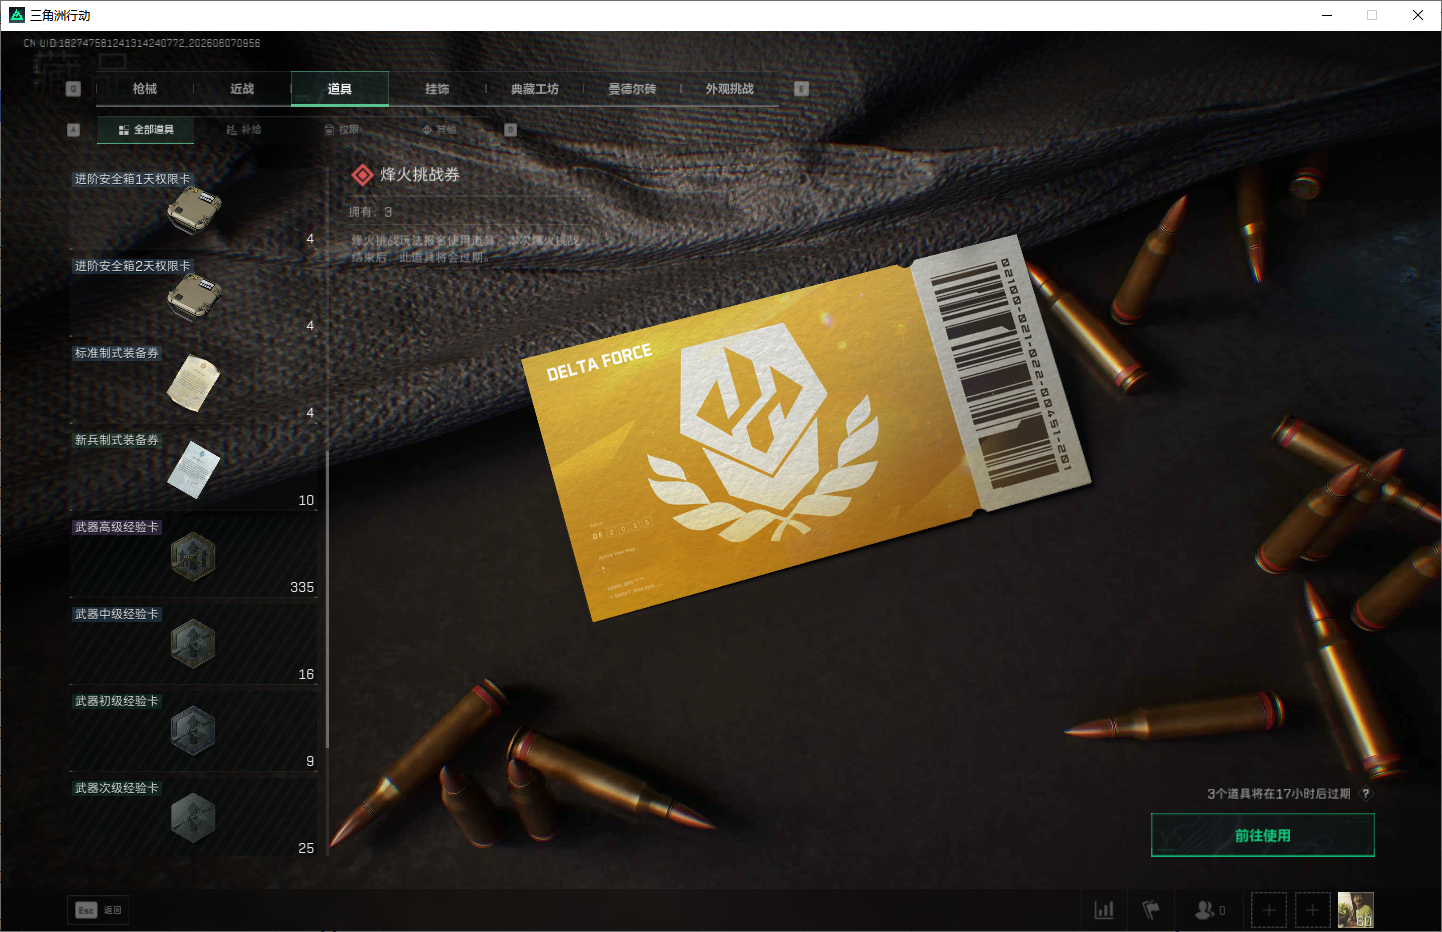1442x932 pixels.
Task: Click the Esc 返回 button
Action: [98, 910]
